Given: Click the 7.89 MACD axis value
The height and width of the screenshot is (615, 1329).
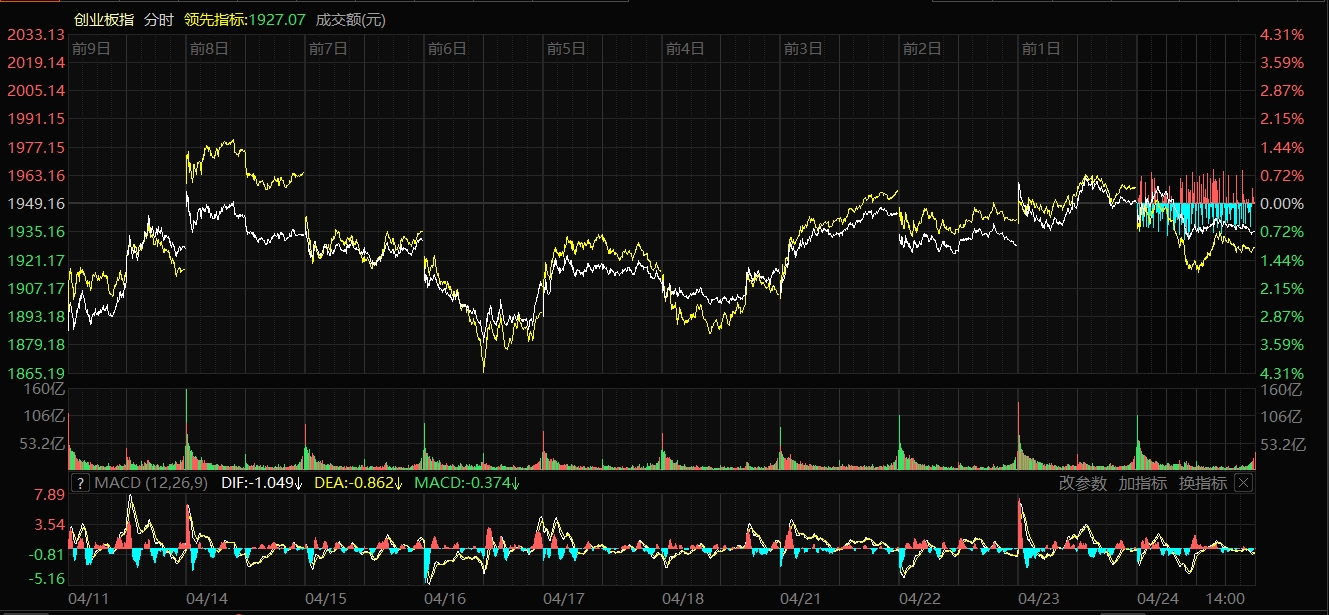Looking at the screenshot, I should [49, 495].
